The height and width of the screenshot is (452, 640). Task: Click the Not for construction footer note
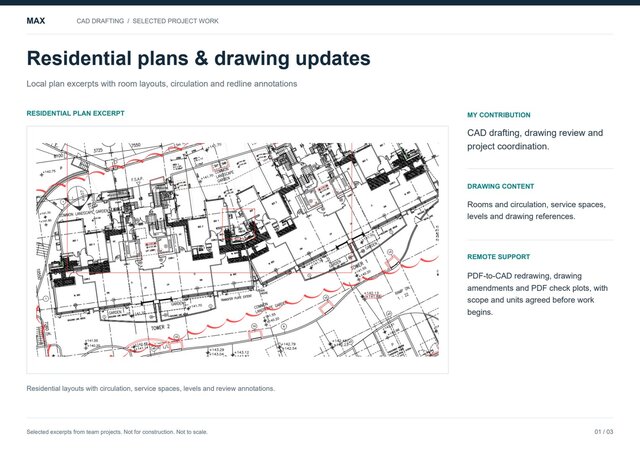pos(117,432)
